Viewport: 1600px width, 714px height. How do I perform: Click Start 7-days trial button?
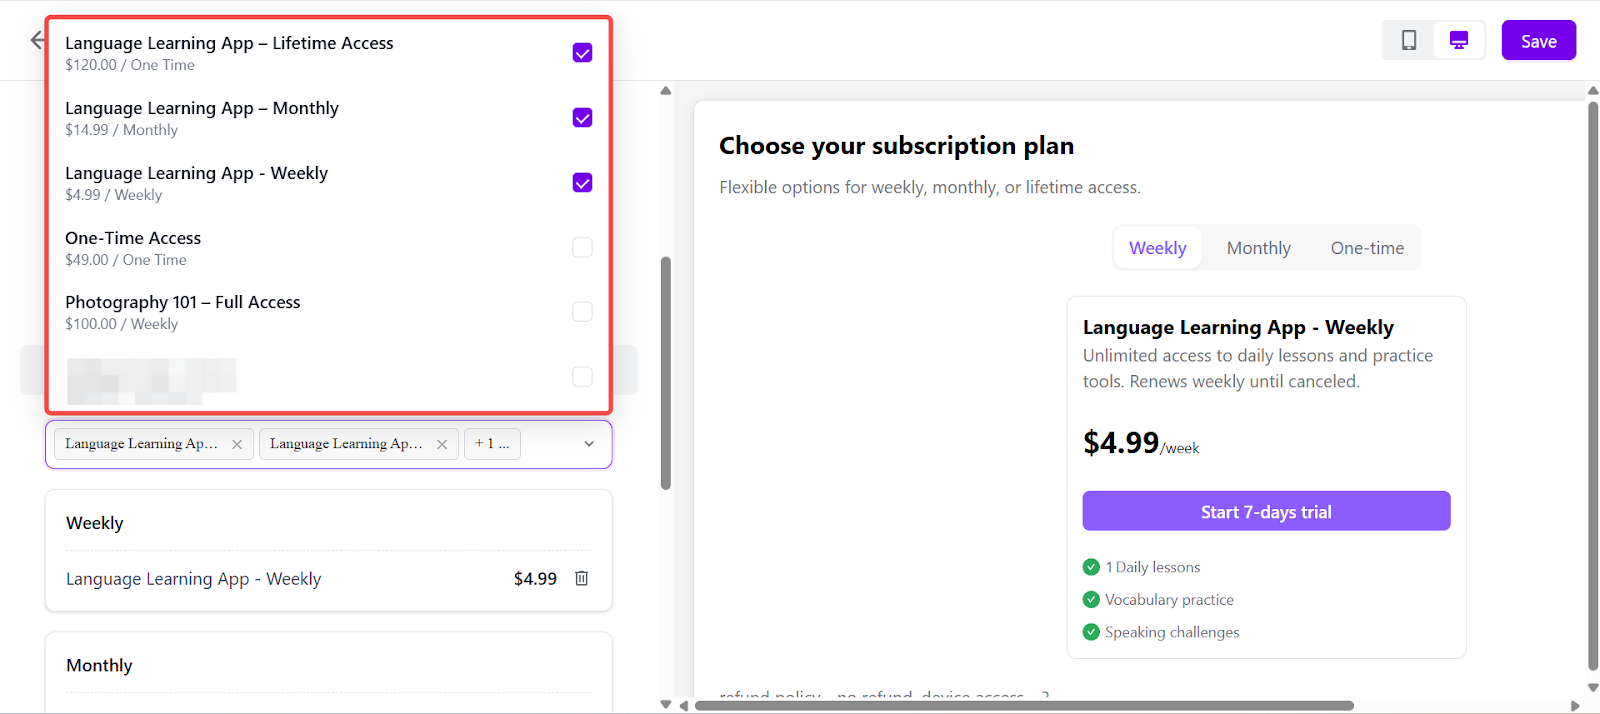click(1266, 511)
